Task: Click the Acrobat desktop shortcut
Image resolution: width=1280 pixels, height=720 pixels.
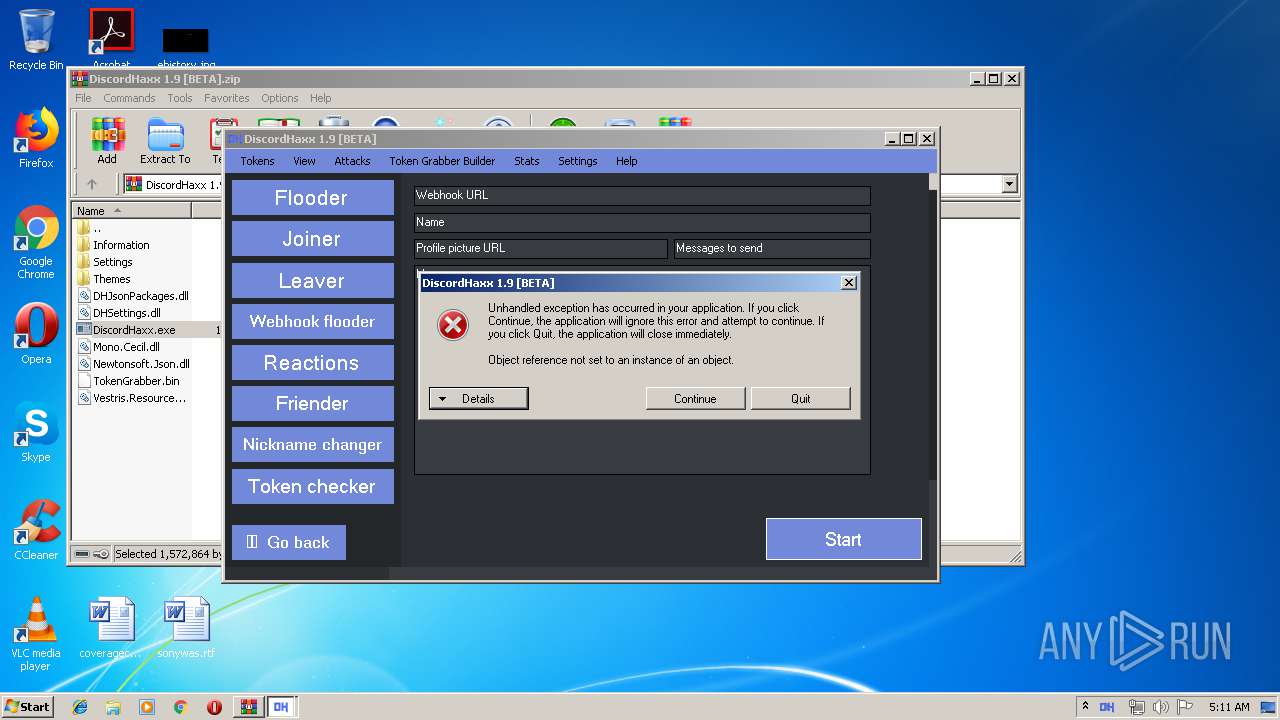Action: [x=111, y=38]
